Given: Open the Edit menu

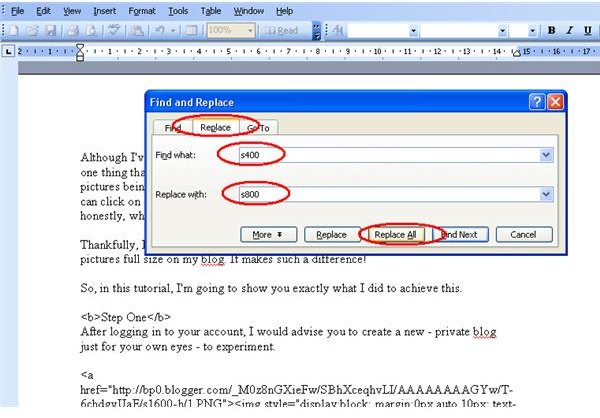Looking at the screenshot, I should pos(43,11).
